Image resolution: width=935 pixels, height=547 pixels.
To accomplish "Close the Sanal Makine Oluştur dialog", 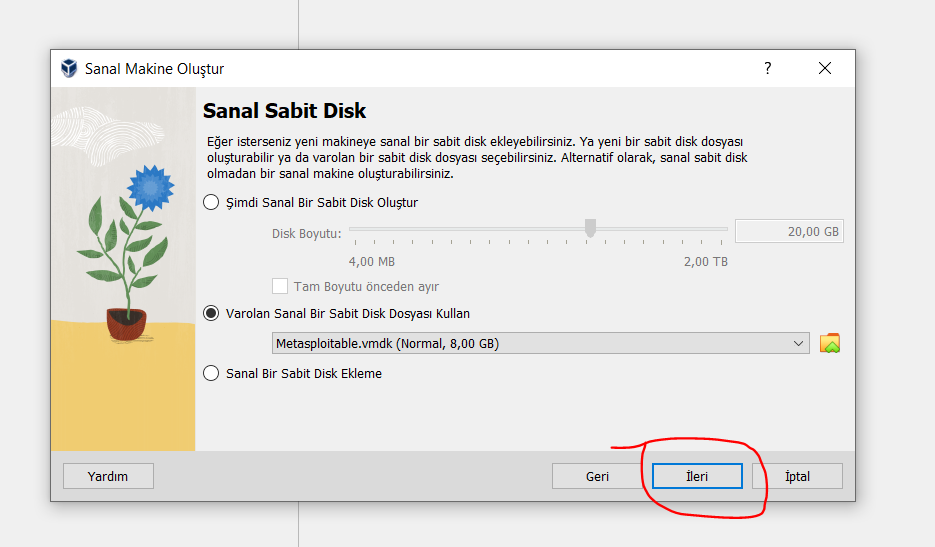I will 825,68.
